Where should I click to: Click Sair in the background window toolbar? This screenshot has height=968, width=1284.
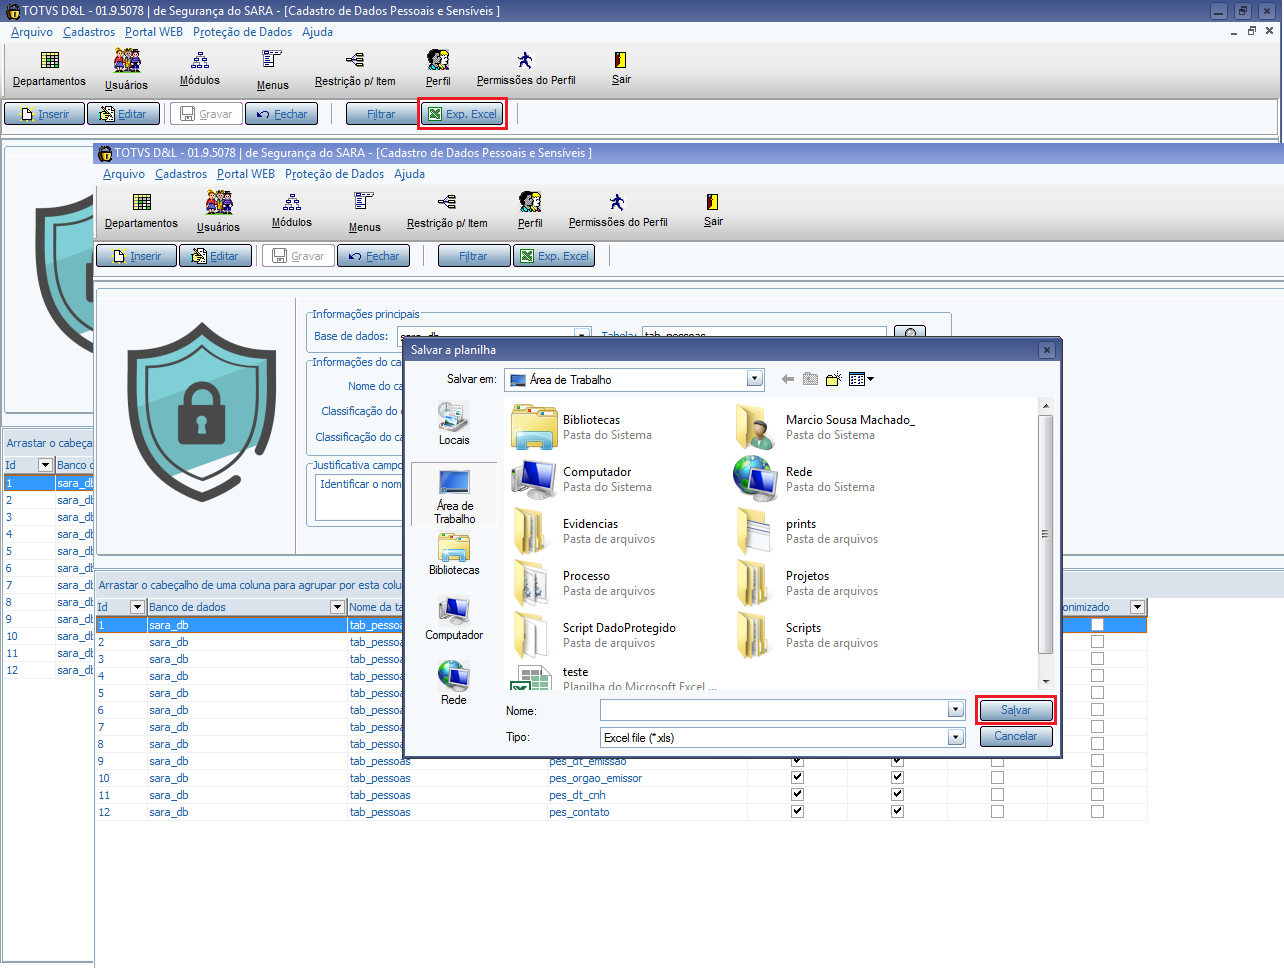coord(621,68)
